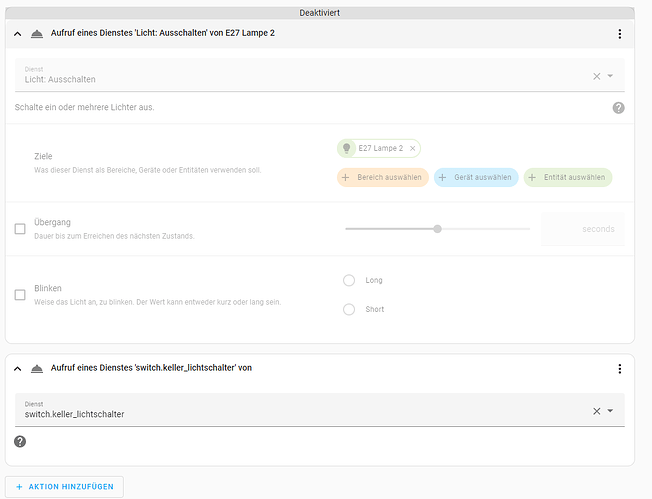Viewport: 652px width, 499px height.
Task: Enable the Blinken checkbox
Action: [x=20, y=295]
